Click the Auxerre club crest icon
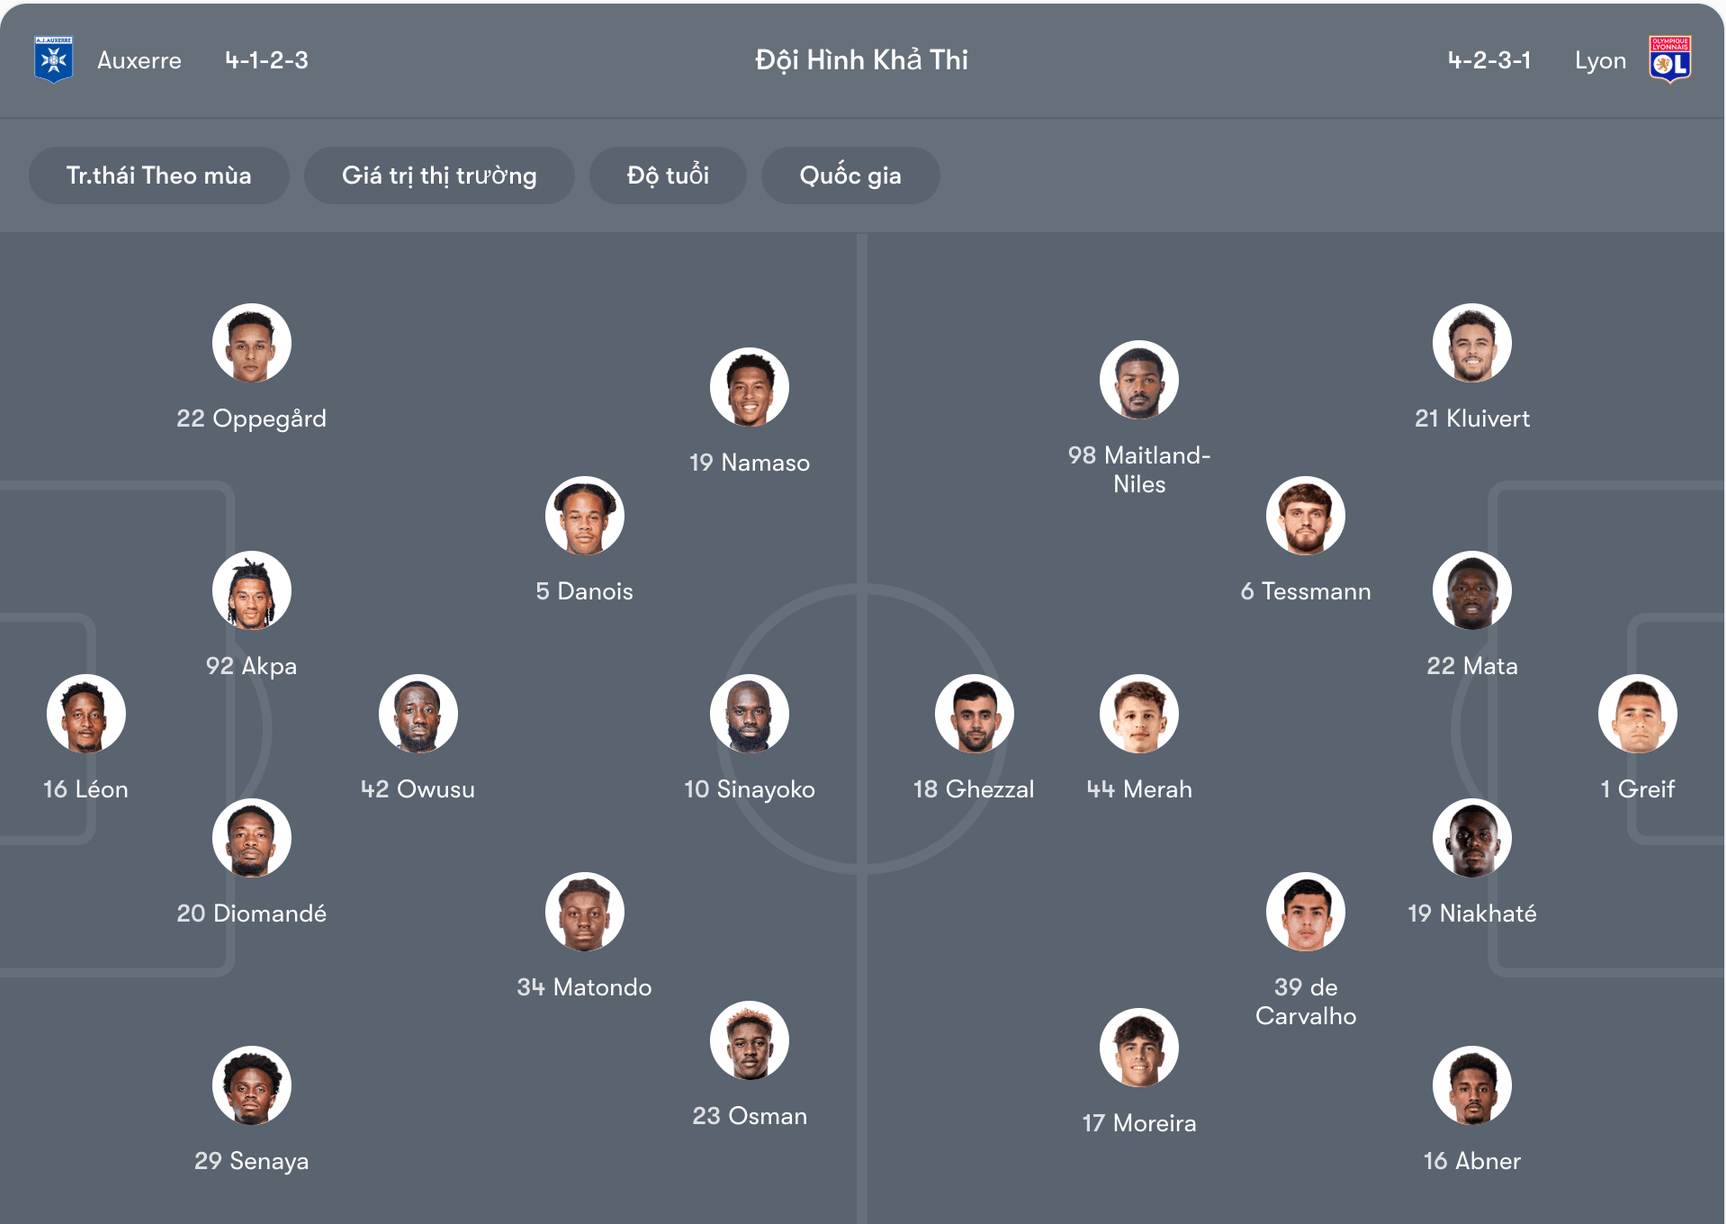Image resolution: width=1726 pixels, height=1224 pixels. [x=53, y=60]
